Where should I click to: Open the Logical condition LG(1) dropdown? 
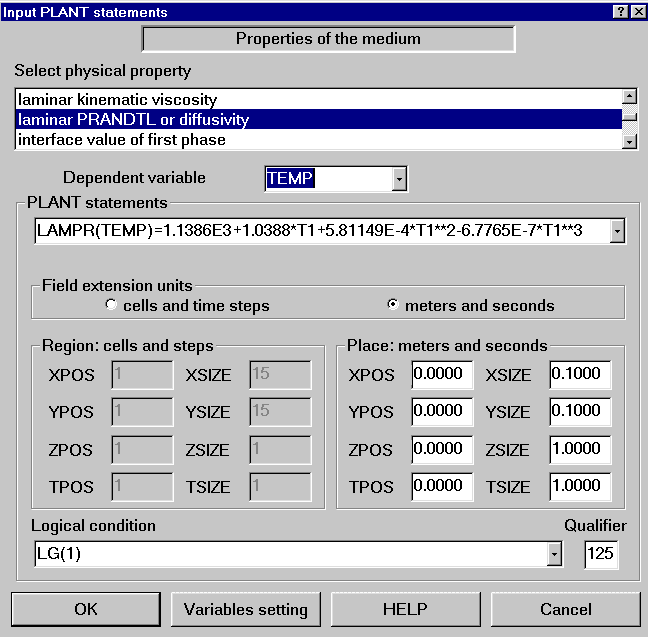point(554,554)
